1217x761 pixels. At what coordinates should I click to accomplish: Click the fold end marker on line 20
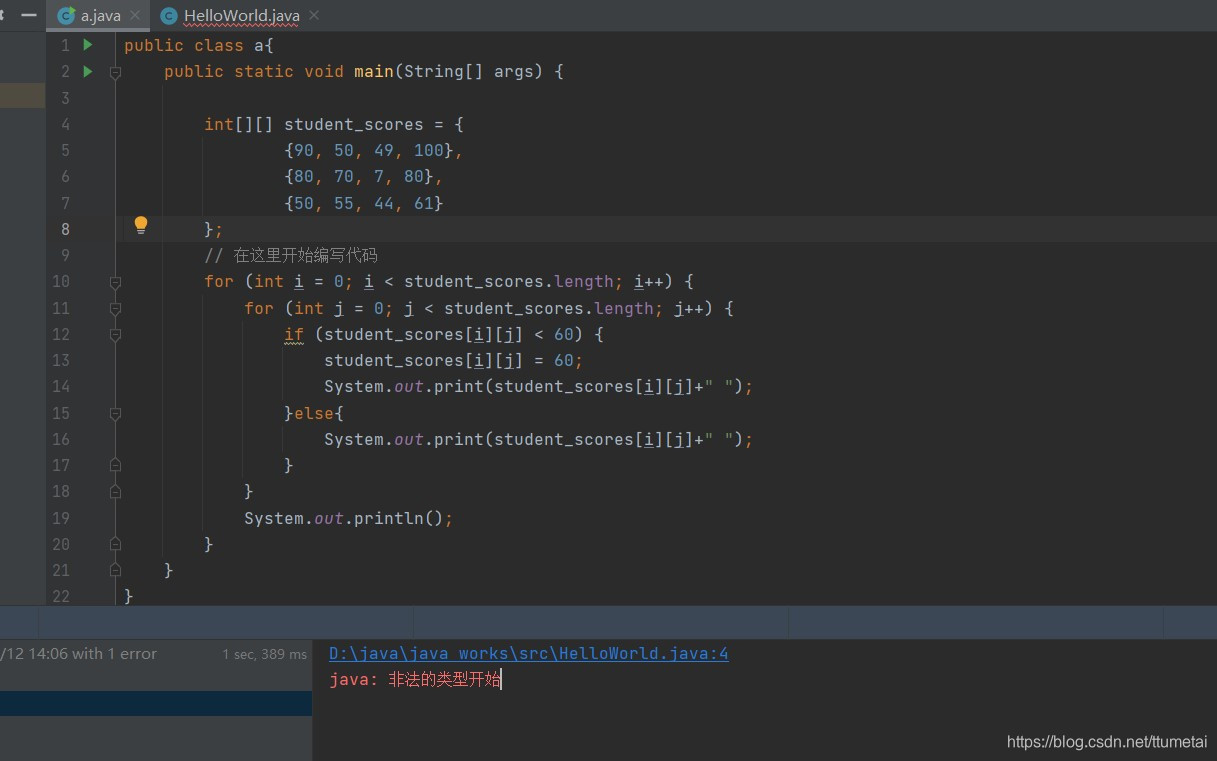coord(115,544)
